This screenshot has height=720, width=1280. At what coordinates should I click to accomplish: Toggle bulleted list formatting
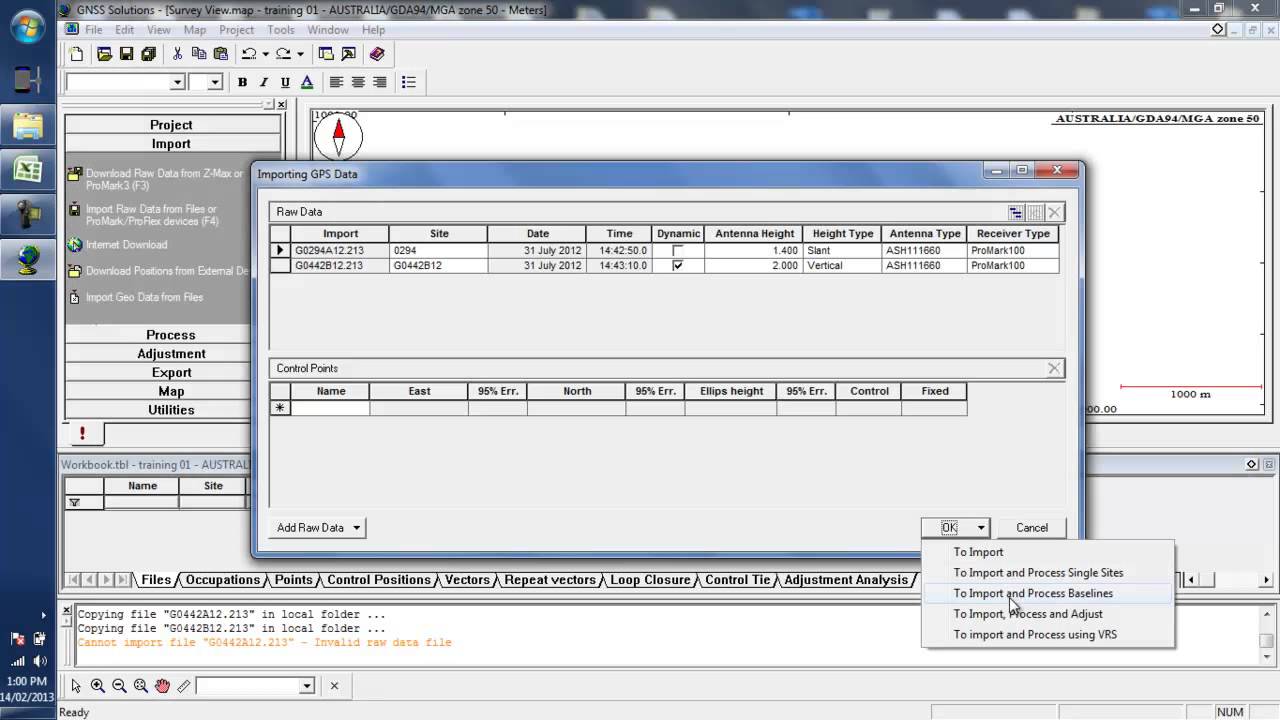point(408,82)
